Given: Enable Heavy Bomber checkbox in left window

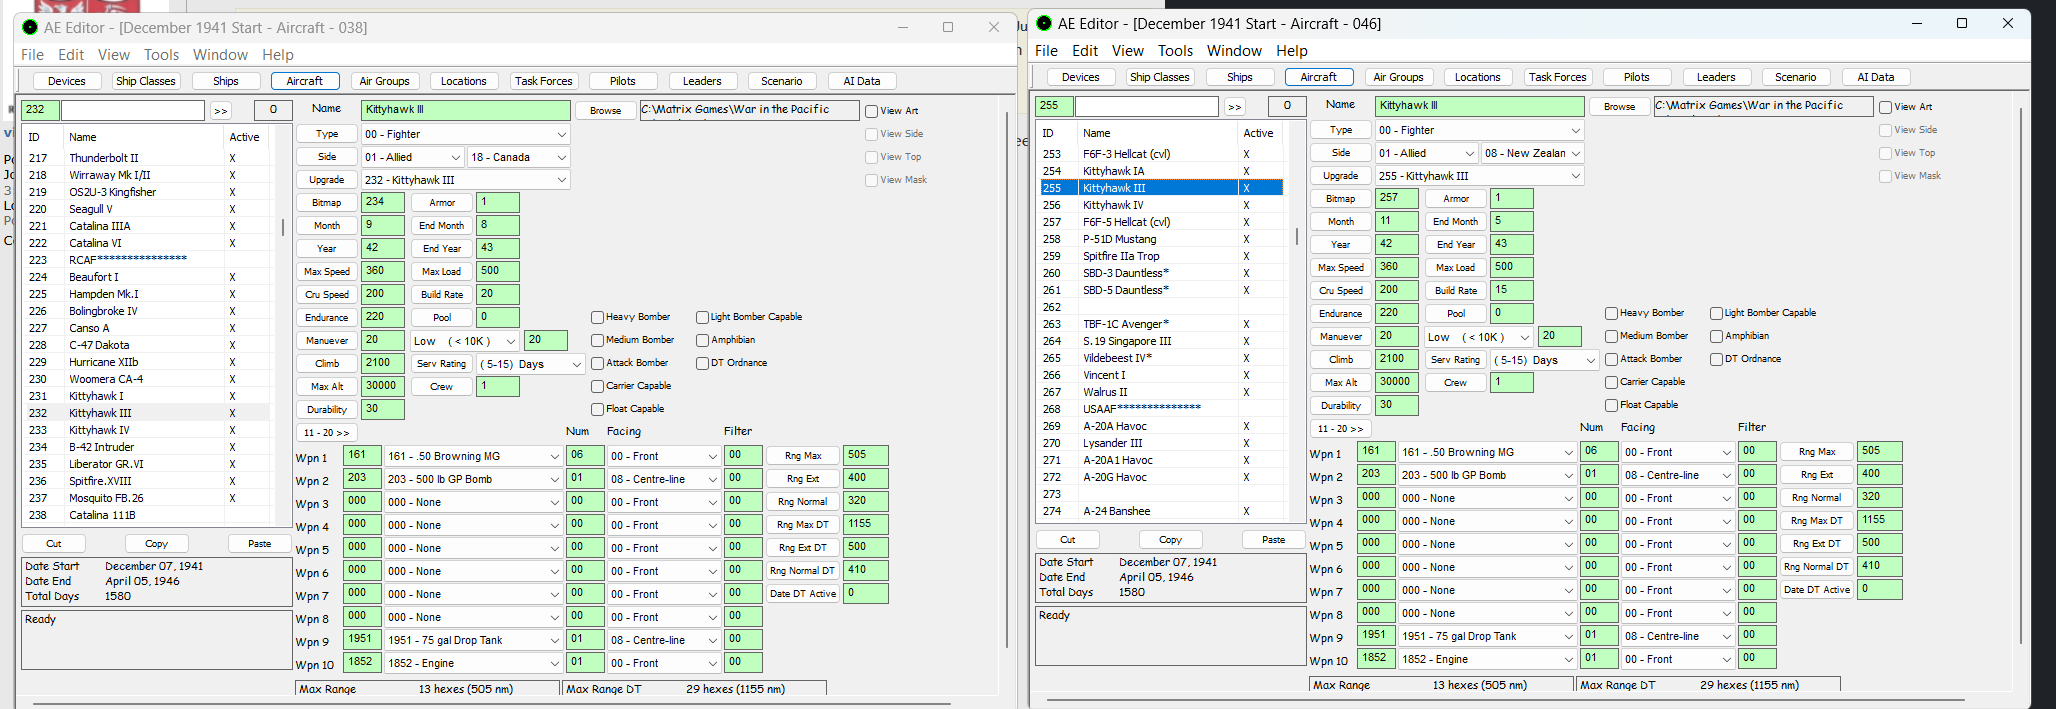Looking at the screenshot, I should (597, 317).
